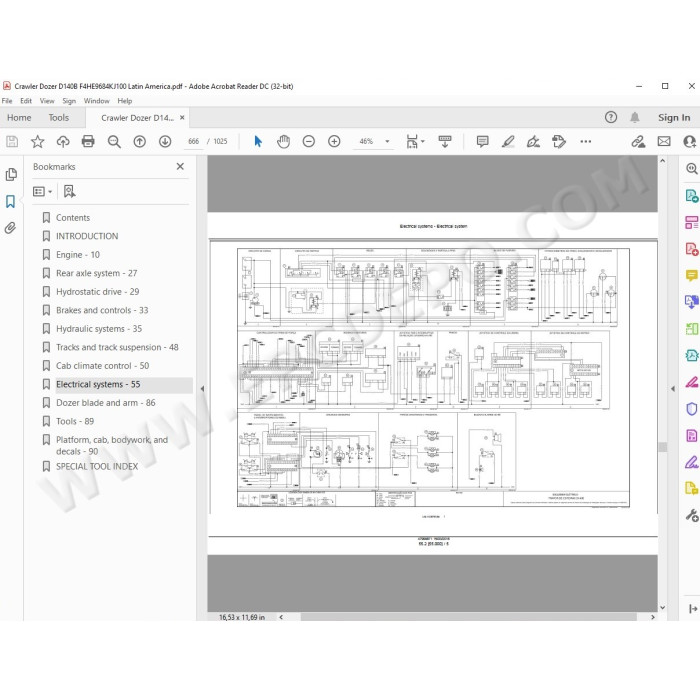Click the zoom percentage field 46%
700x700 pixels.
click(367, 142)
